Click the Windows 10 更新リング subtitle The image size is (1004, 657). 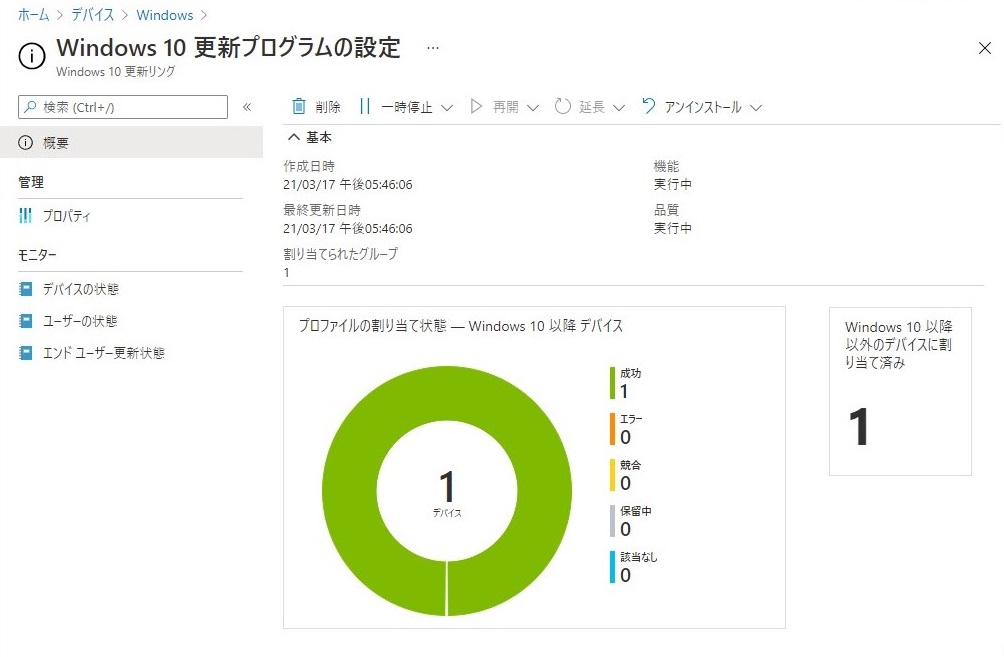click(116, 72)
